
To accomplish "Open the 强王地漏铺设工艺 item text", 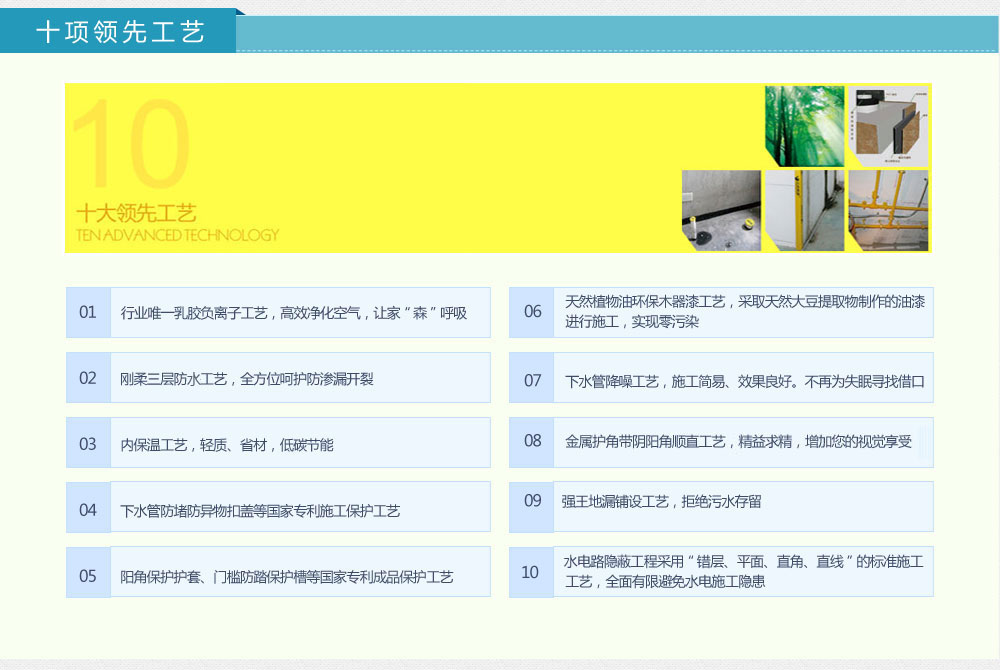I will pyautogui.click(x=661, y=502).
